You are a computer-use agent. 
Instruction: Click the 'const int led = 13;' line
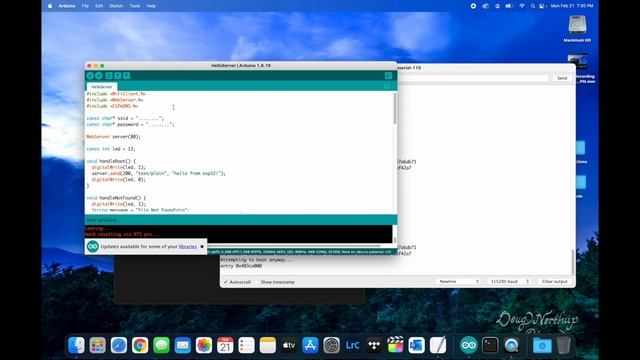tap(111, 149)
